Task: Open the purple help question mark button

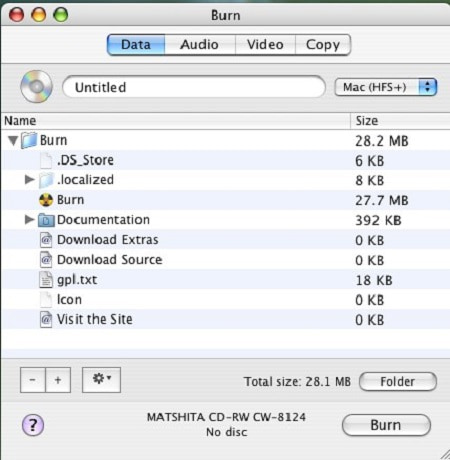Action: pyautogui.click(x=33, y=425)
